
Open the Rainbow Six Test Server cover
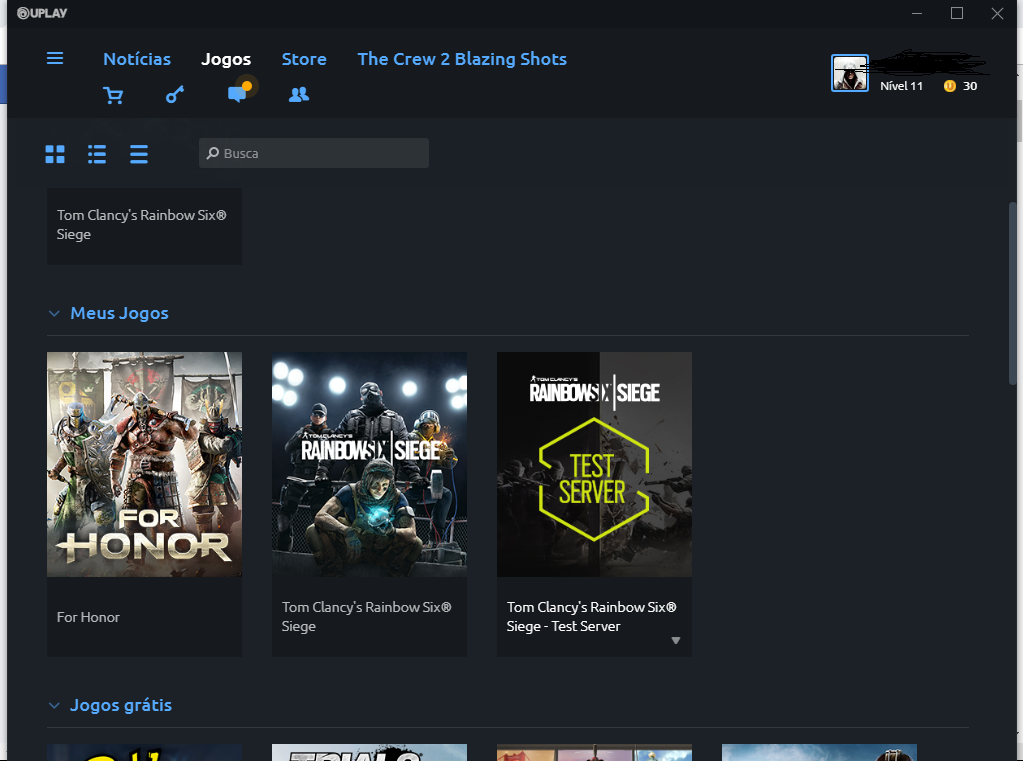(x=594, y=464)
